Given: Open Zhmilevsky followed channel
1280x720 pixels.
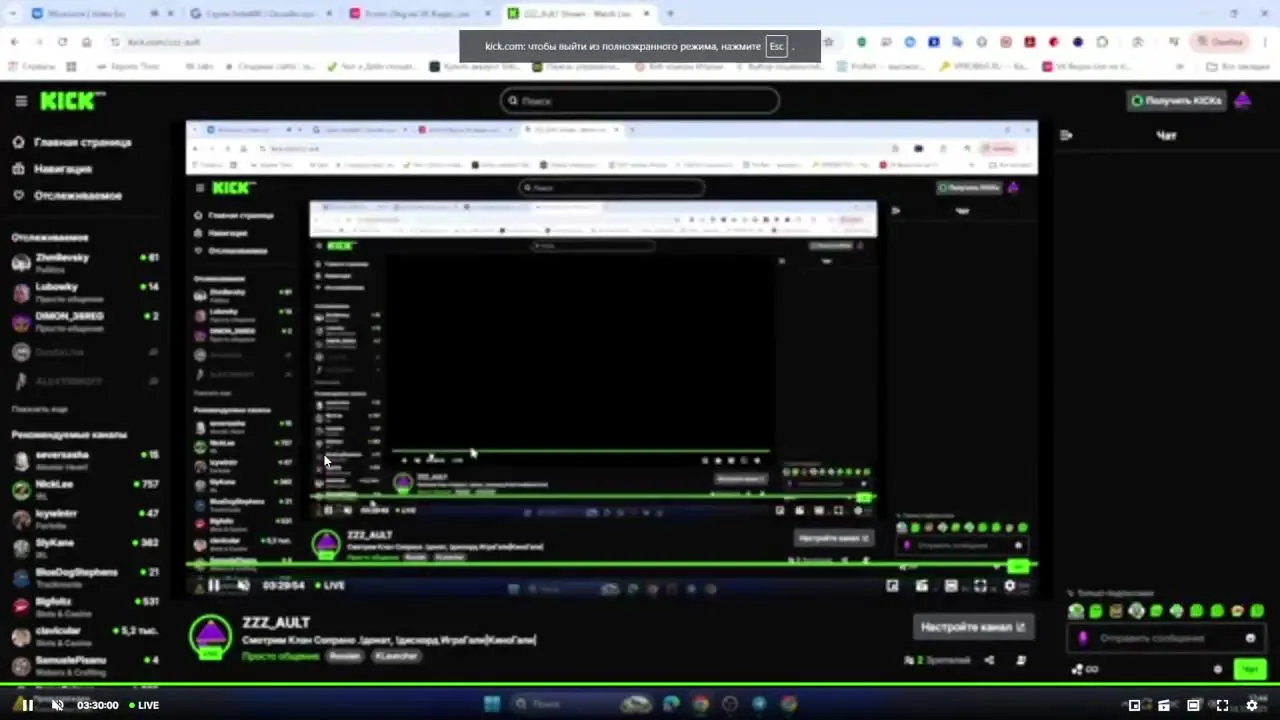Looking at the screenshot, I should pos(85,263).
